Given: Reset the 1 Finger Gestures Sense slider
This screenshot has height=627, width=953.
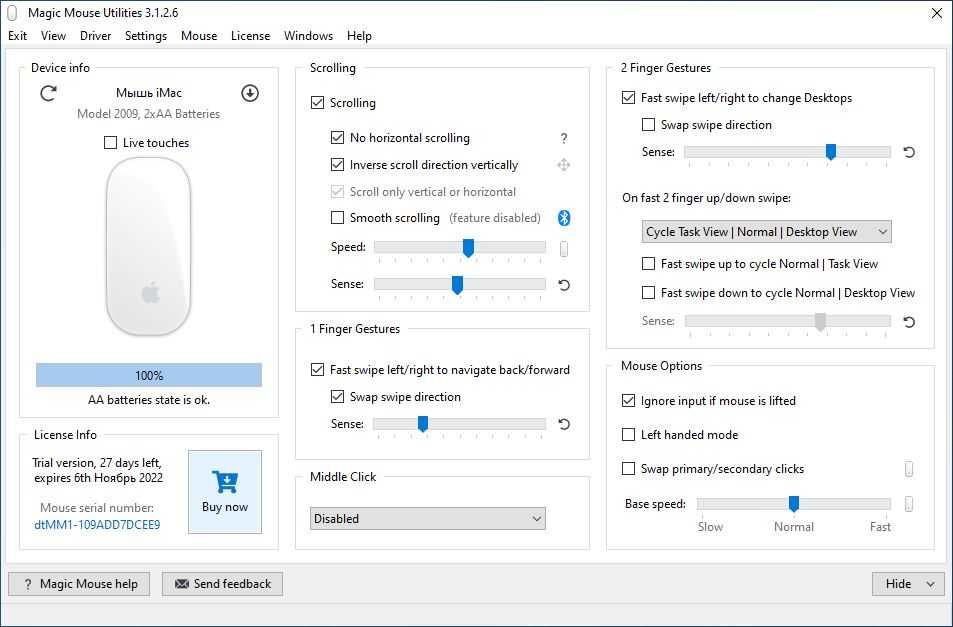Looking at the screenshot, I should 564,424.
